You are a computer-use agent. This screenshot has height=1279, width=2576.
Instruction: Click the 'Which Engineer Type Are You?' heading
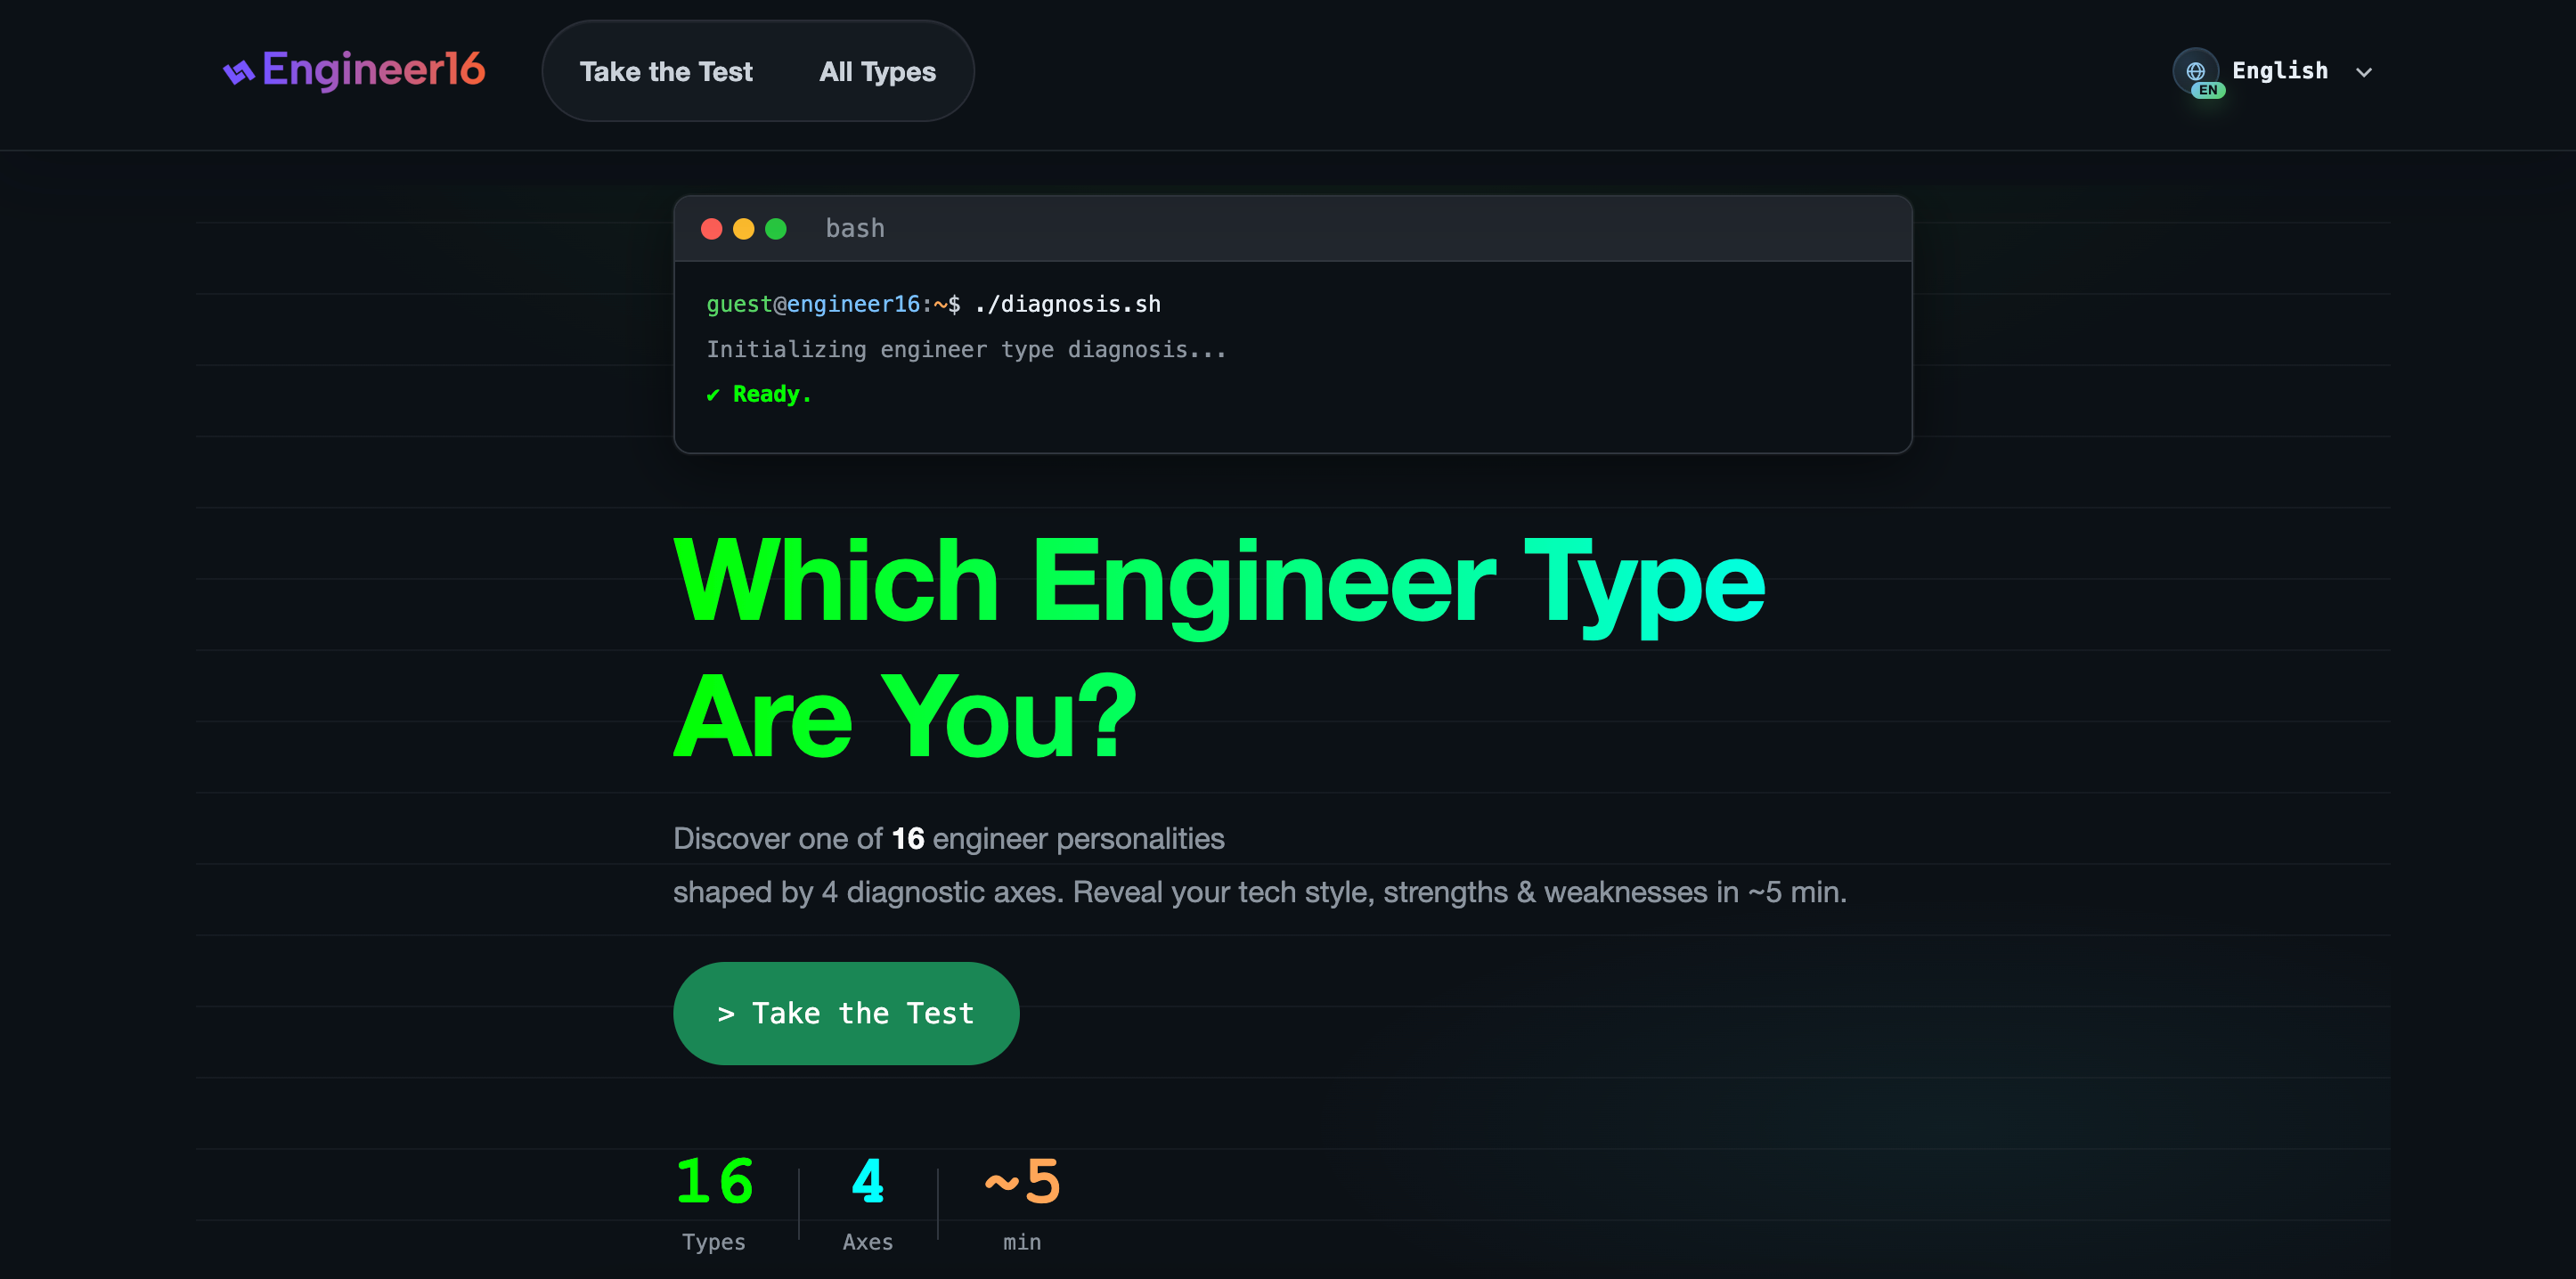(1219, 648)
